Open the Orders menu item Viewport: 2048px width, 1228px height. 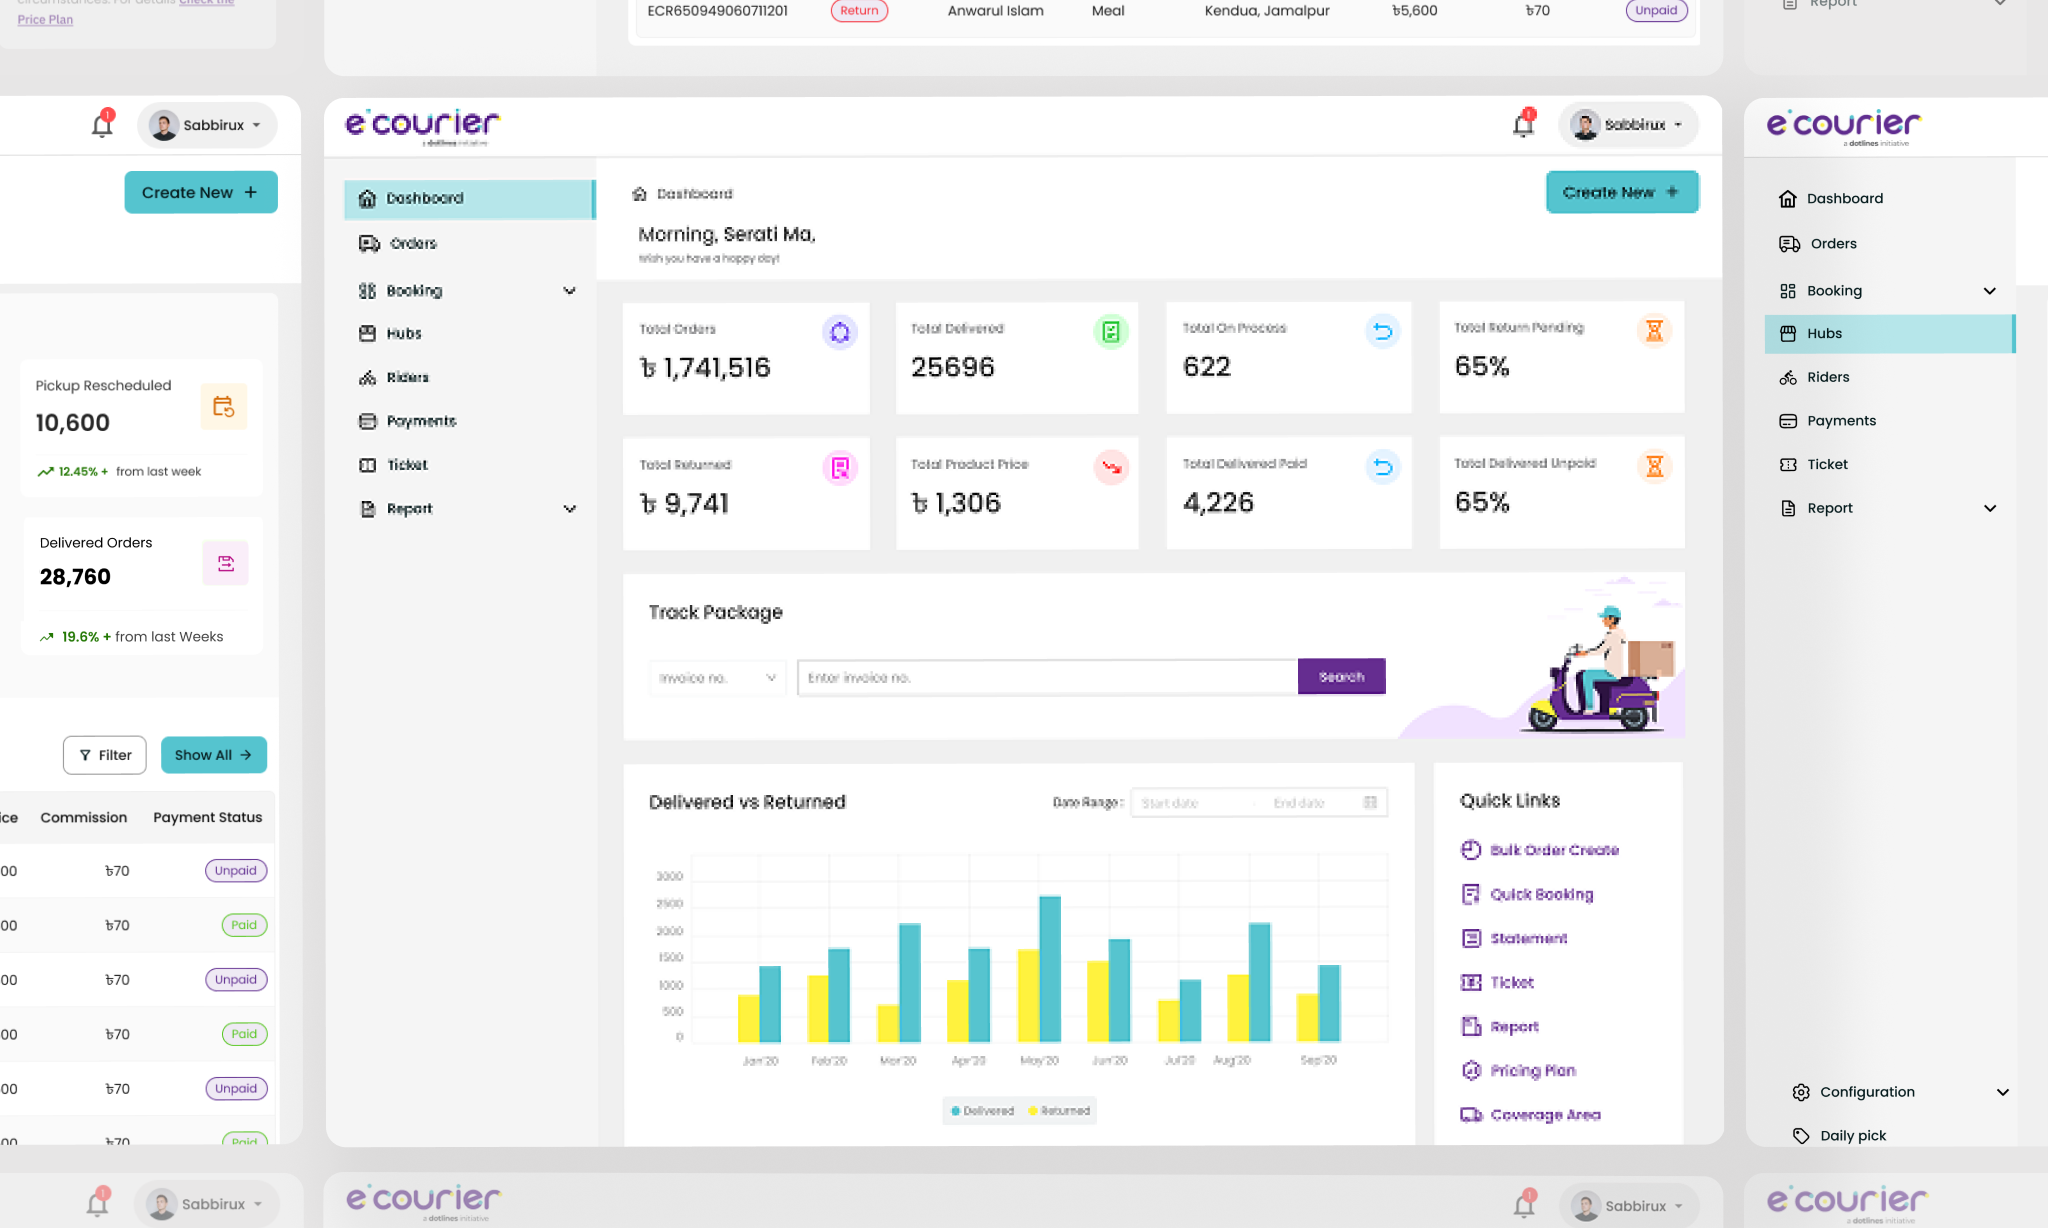(x=414, y=243)
